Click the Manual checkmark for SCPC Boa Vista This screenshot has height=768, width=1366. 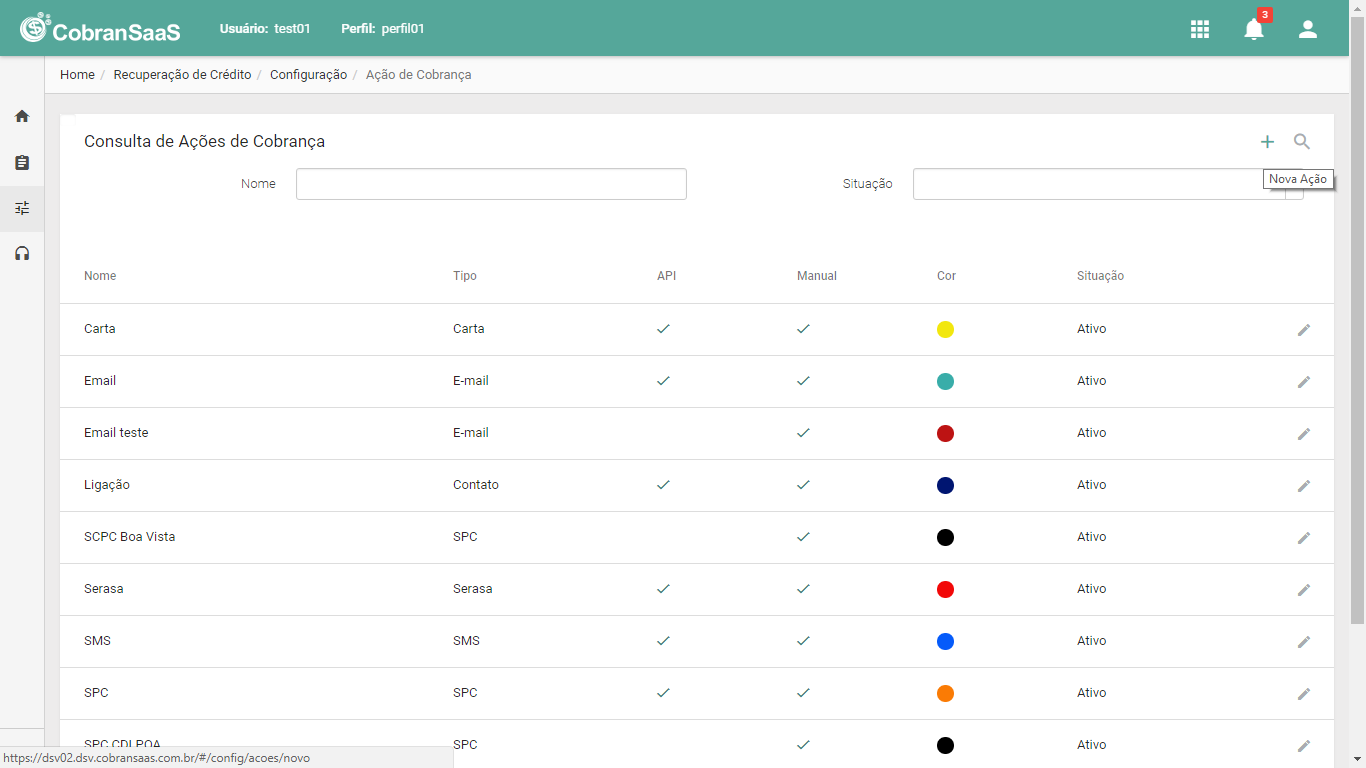tap(803, 537)
